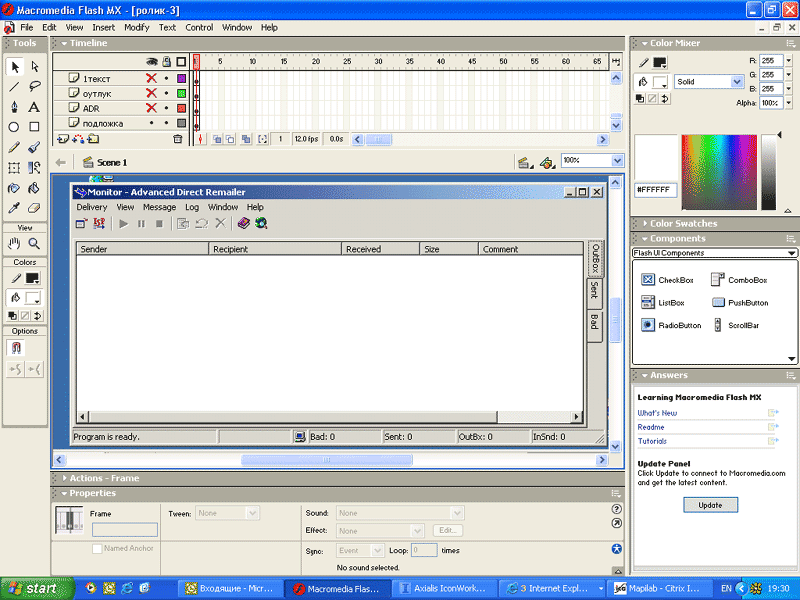This screenshot has width=800, height=600.
Task: Open the Text menu
Action: 167,28
